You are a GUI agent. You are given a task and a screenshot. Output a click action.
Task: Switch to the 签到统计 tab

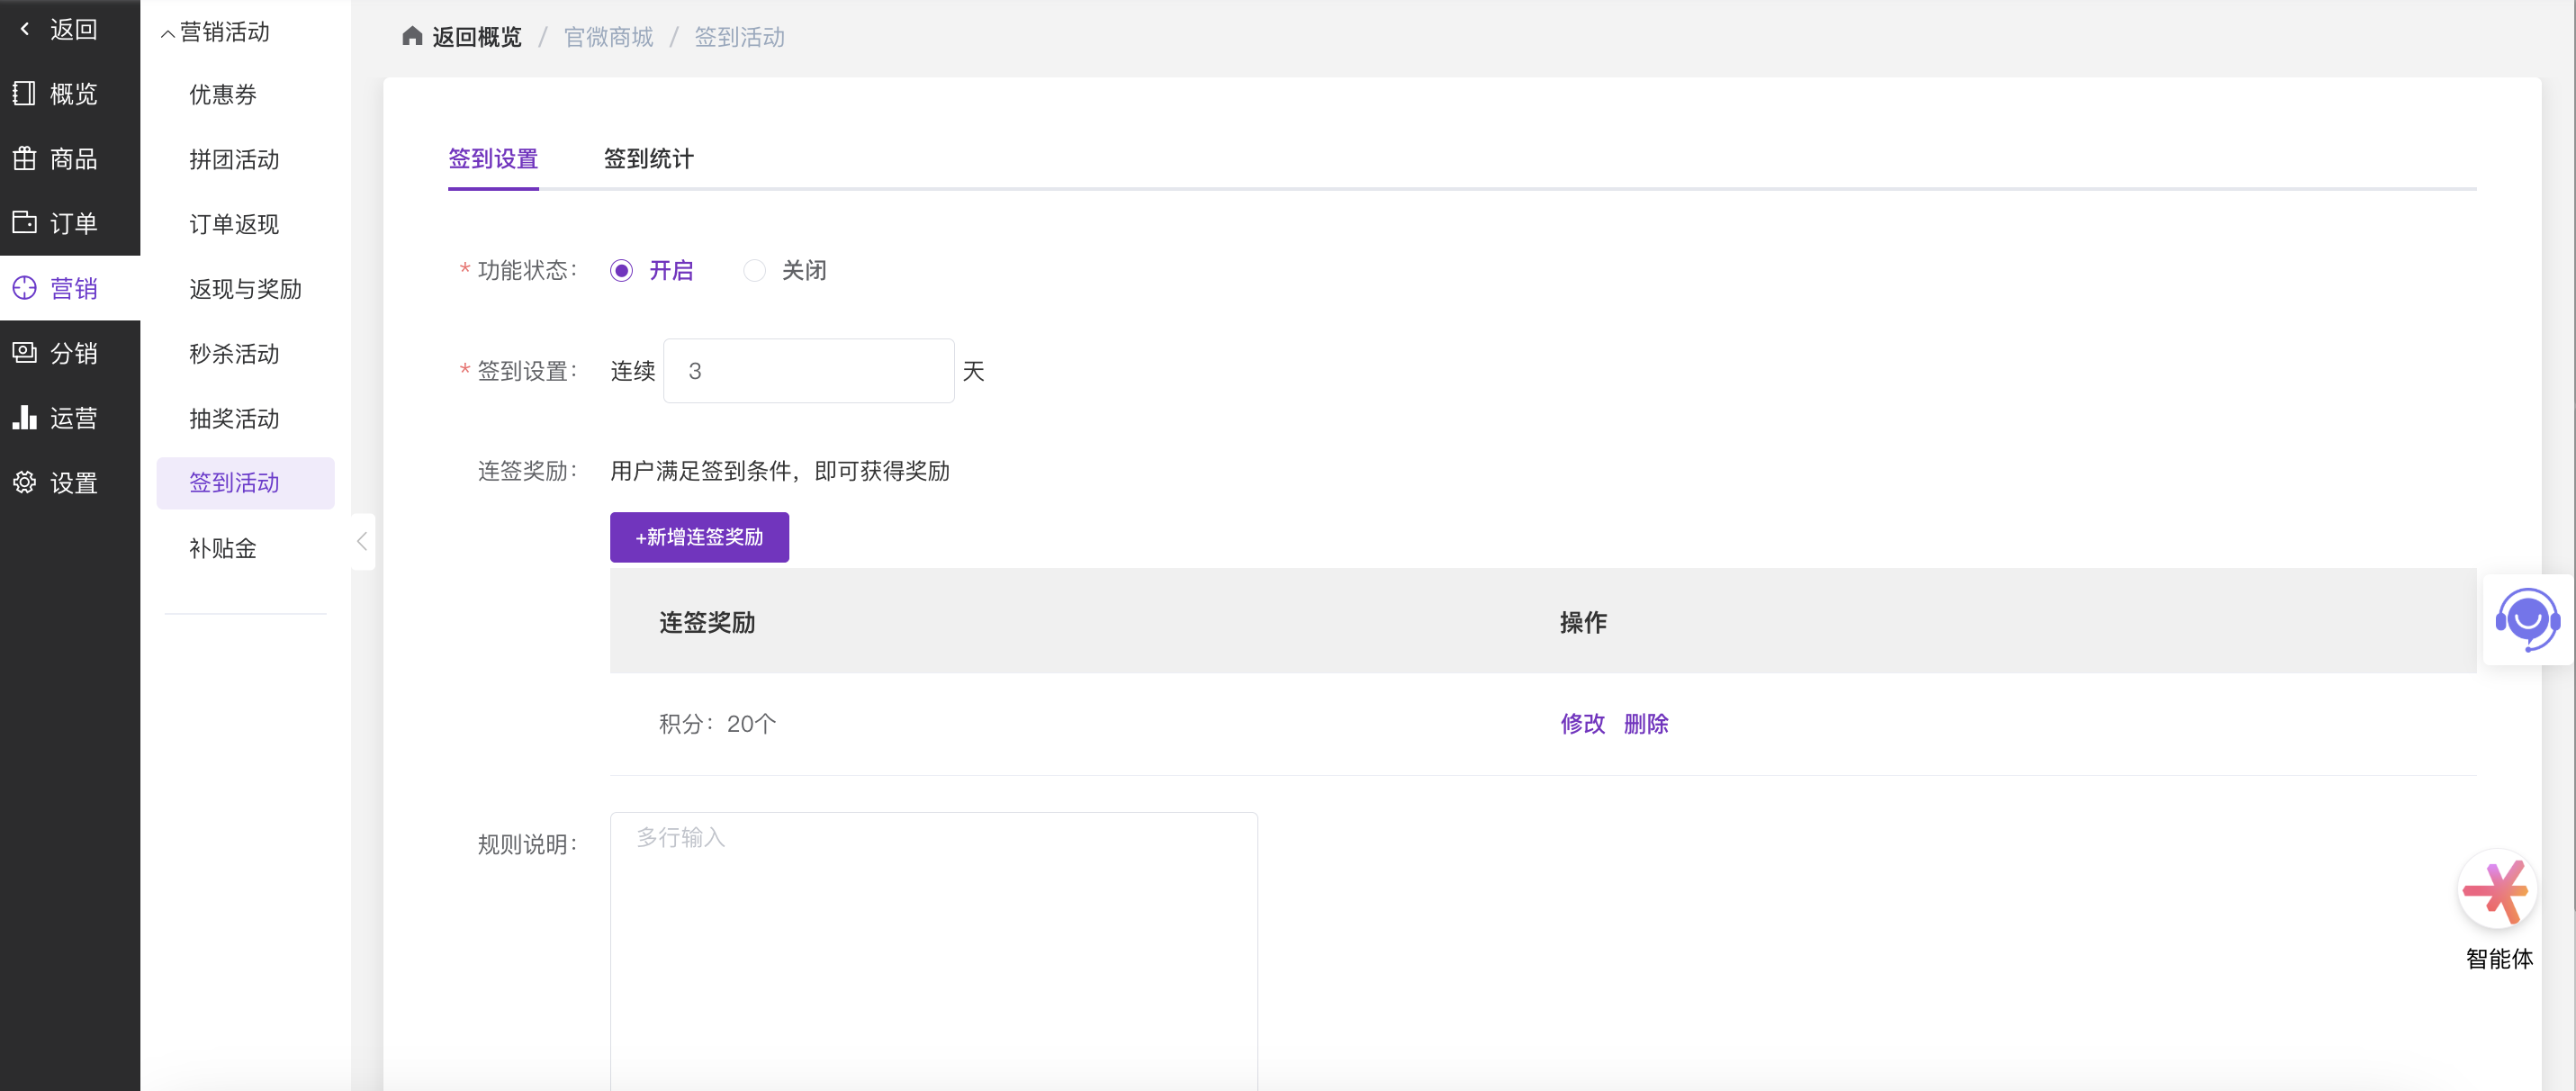pyautogui.click(x=648, y=158)
